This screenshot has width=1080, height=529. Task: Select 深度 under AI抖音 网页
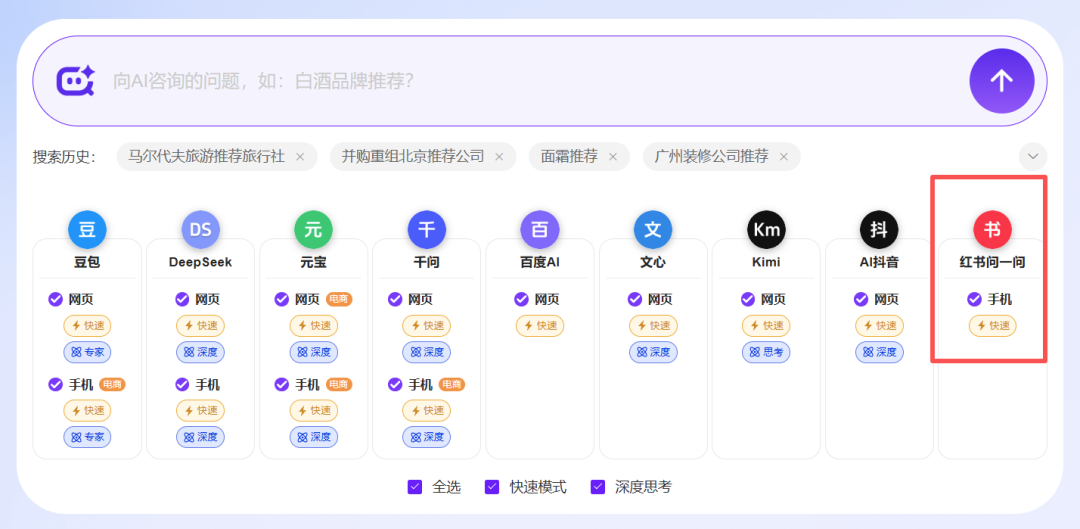click(x=879, y=352)
